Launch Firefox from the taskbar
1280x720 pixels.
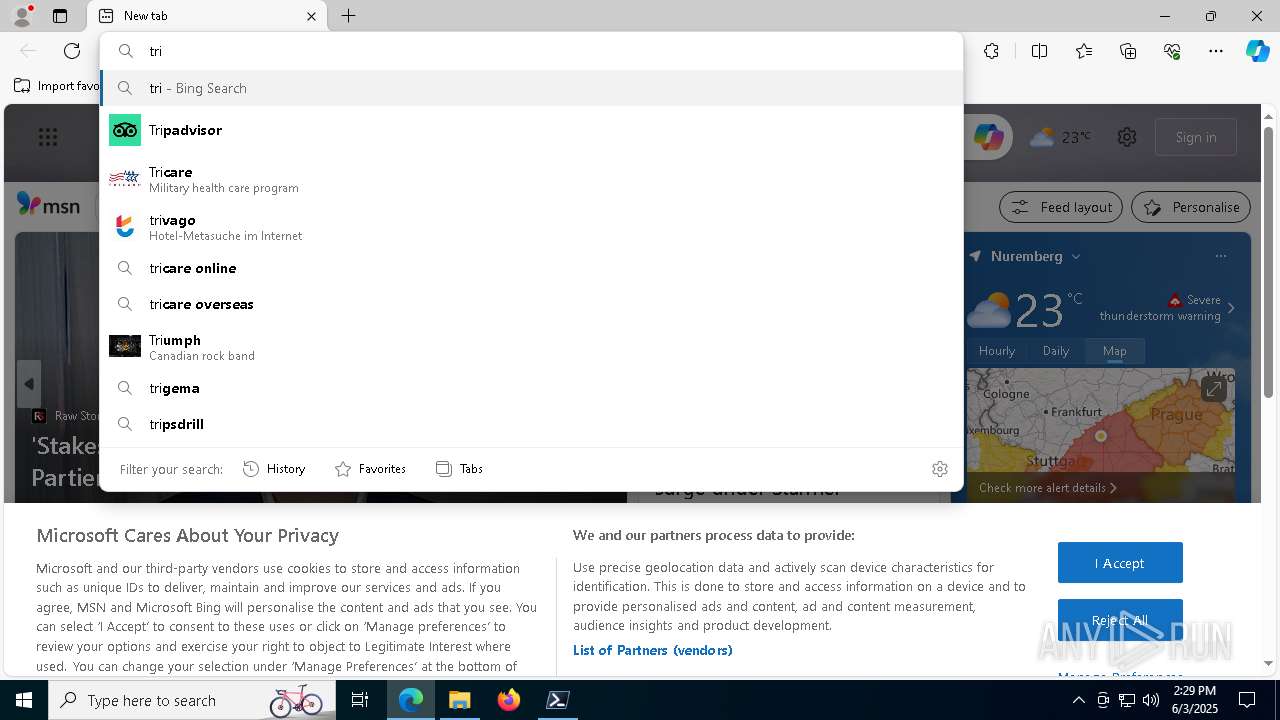click(x=509, y=700)
